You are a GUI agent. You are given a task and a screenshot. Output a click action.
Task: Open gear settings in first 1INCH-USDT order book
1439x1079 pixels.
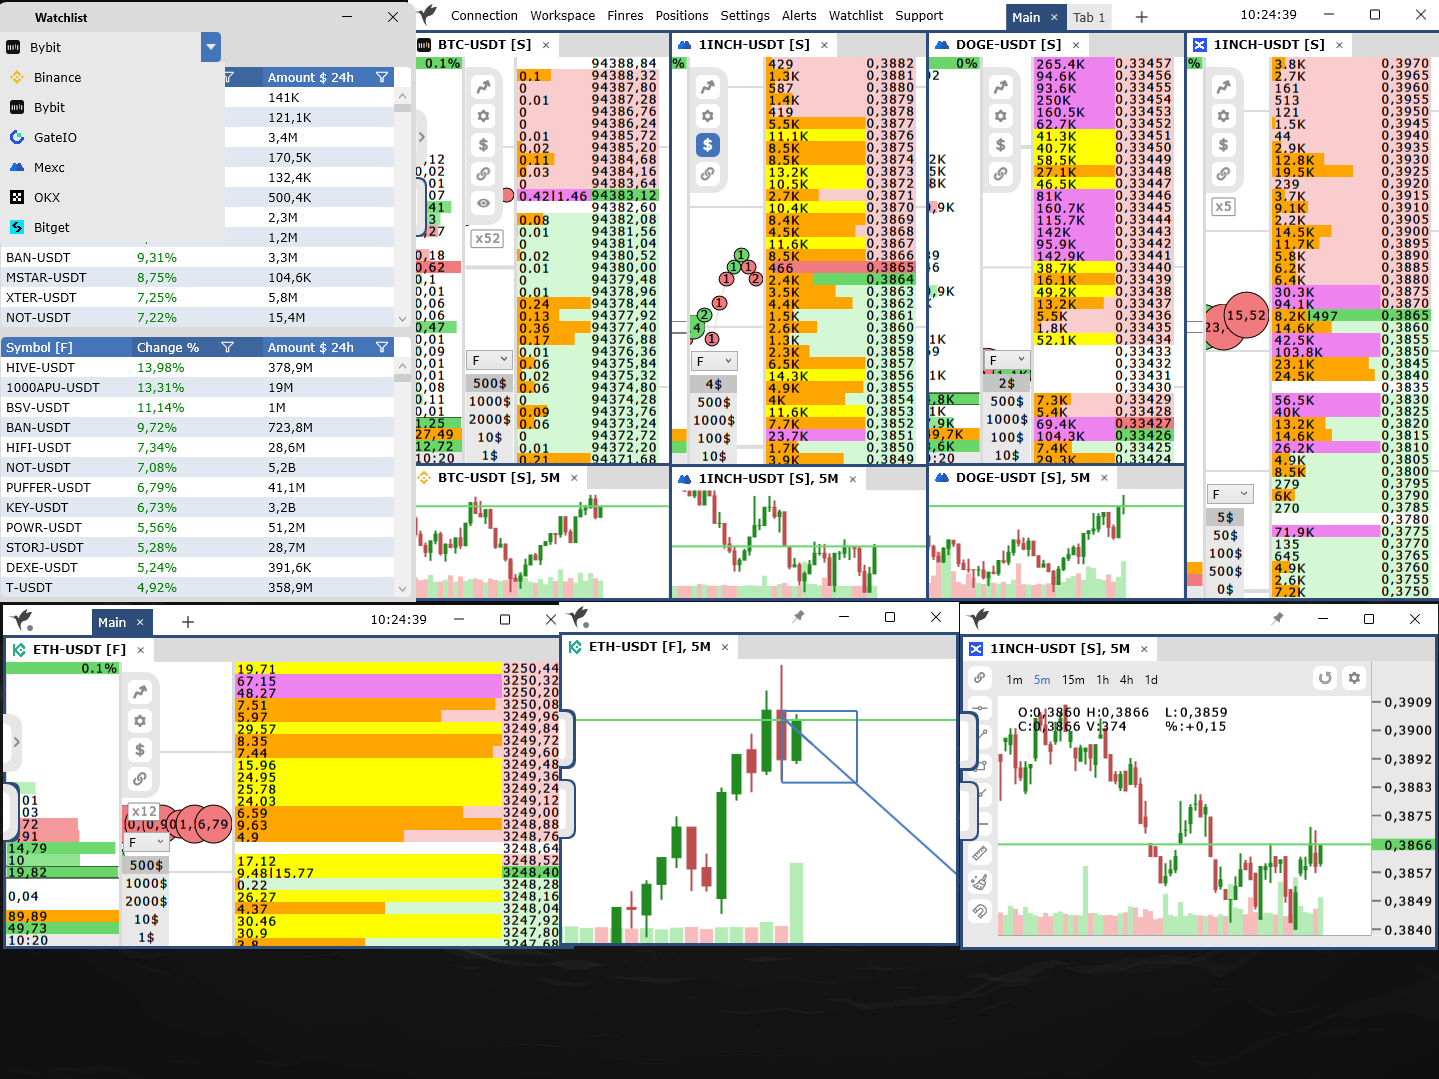click(708, 116)
